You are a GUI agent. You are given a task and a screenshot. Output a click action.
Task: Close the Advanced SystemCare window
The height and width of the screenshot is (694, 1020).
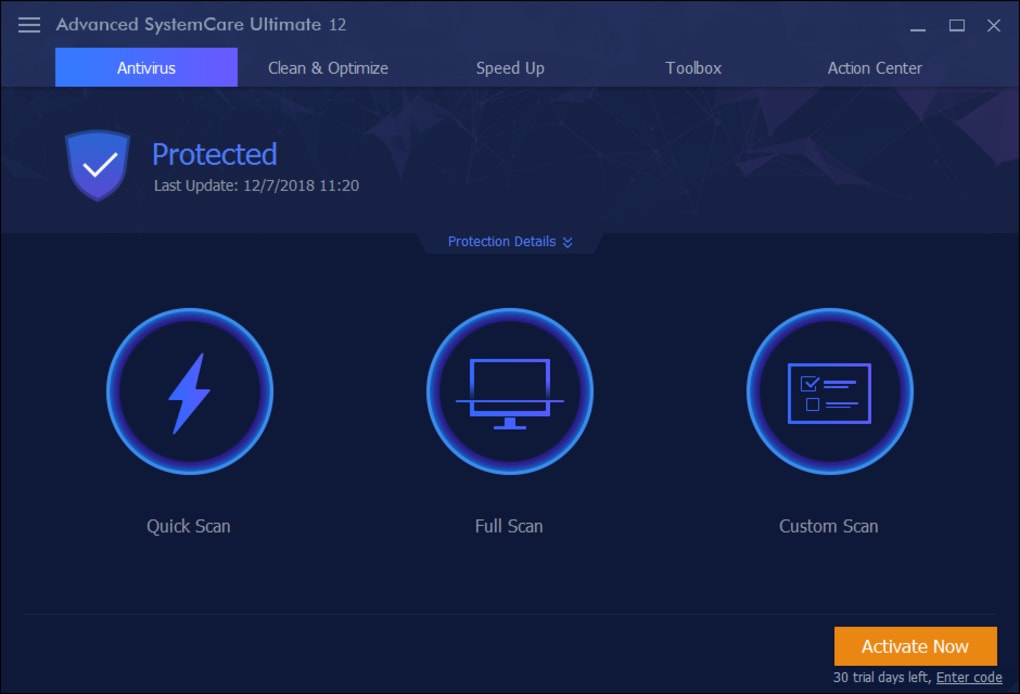coord(993,25)
